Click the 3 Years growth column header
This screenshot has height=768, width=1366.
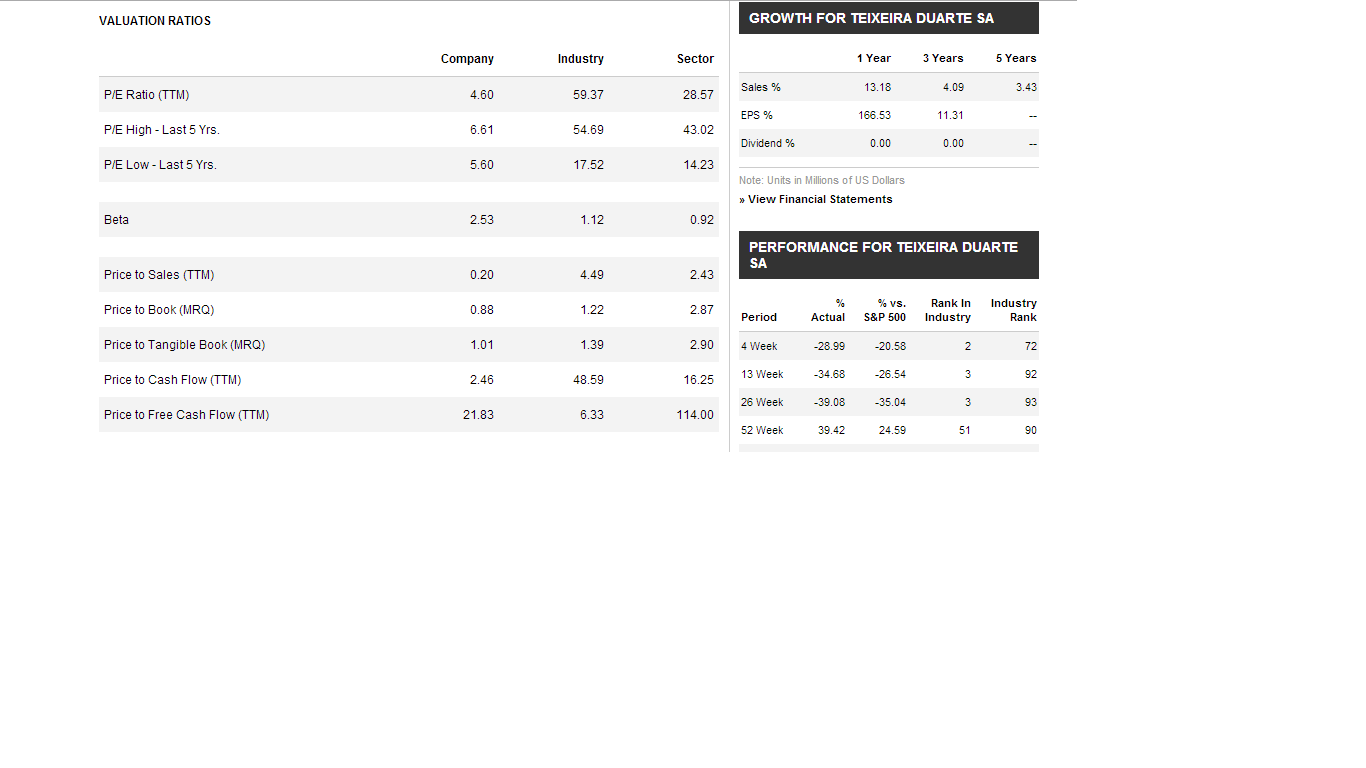(943, 58)
